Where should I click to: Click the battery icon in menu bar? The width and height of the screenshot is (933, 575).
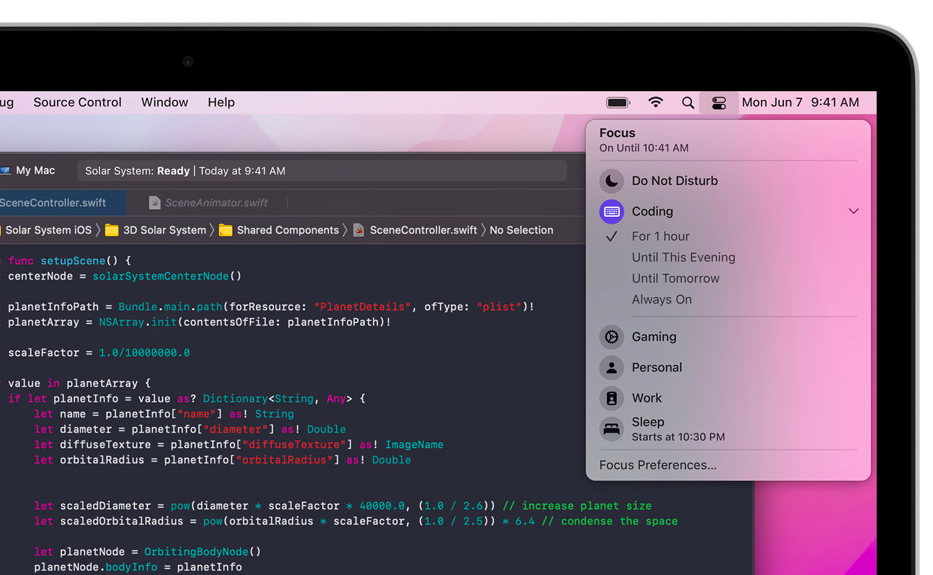(x=618, y=102)
